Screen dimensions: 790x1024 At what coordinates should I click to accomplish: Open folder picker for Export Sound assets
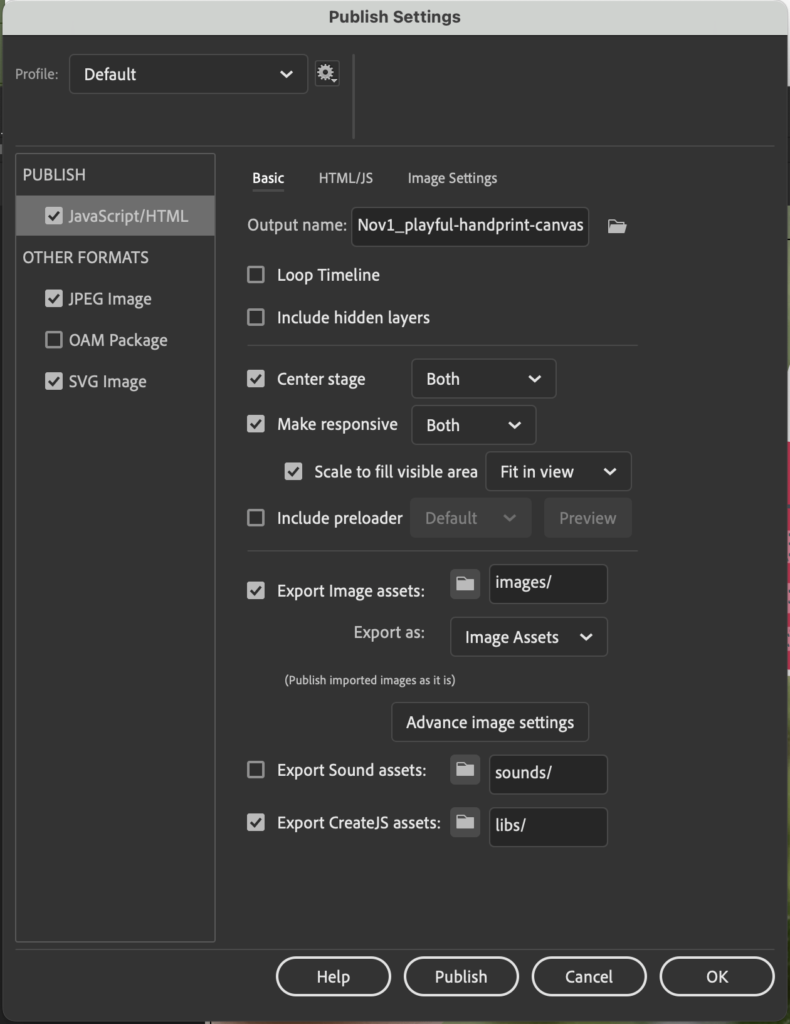pyautogui.click(x=464, y=774)
